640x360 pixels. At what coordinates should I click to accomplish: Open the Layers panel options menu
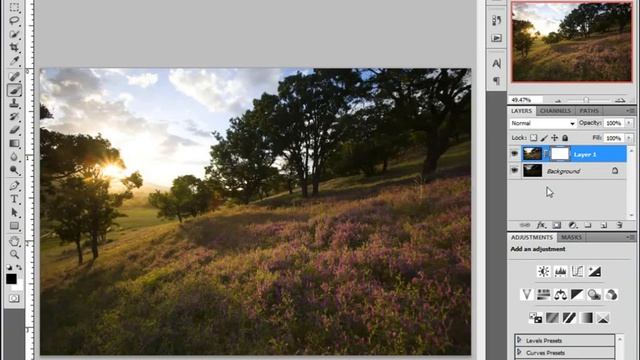630,111
